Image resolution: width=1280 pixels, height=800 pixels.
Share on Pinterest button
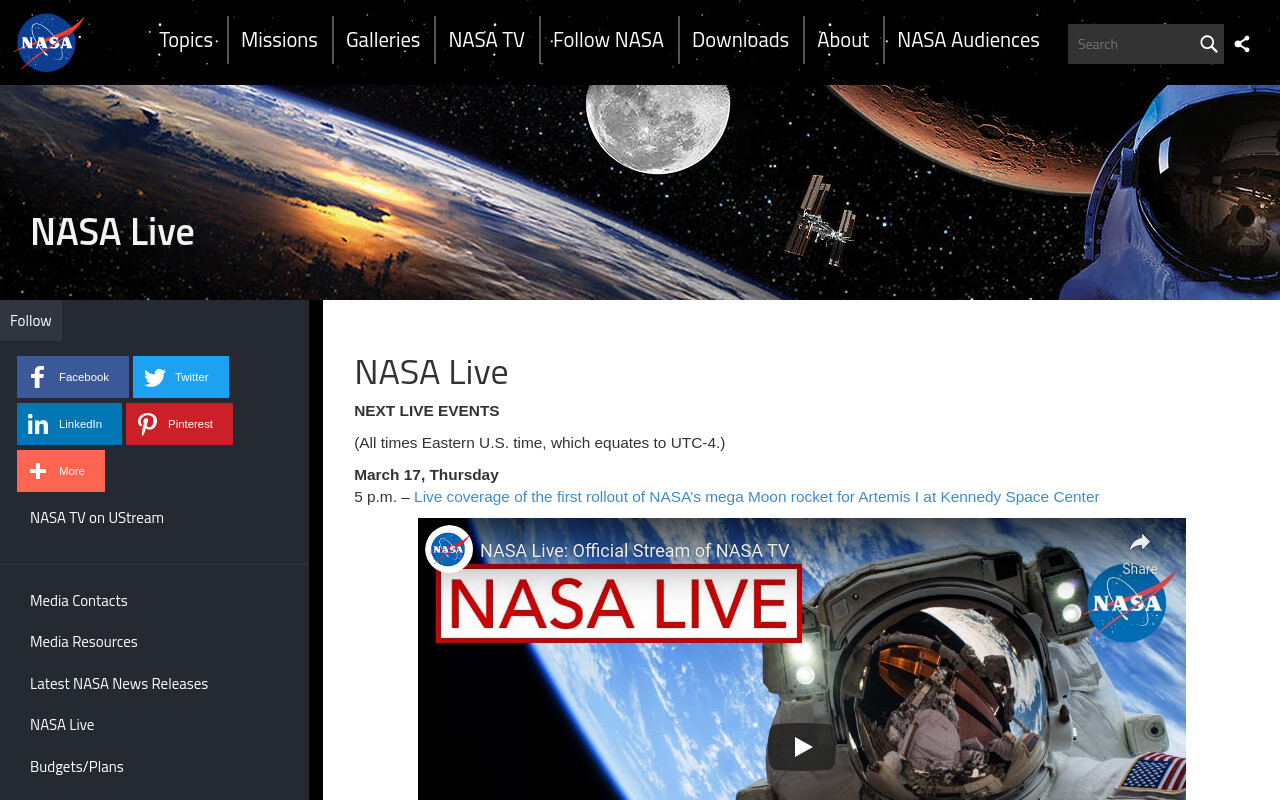click(x=179, y=424)
